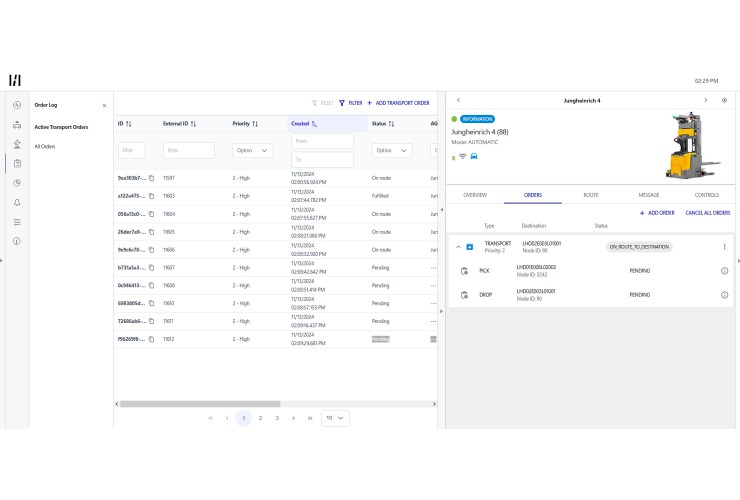
Task: Go to page 3 of orders
Action: pyautogui.click(x=277, y=418)
